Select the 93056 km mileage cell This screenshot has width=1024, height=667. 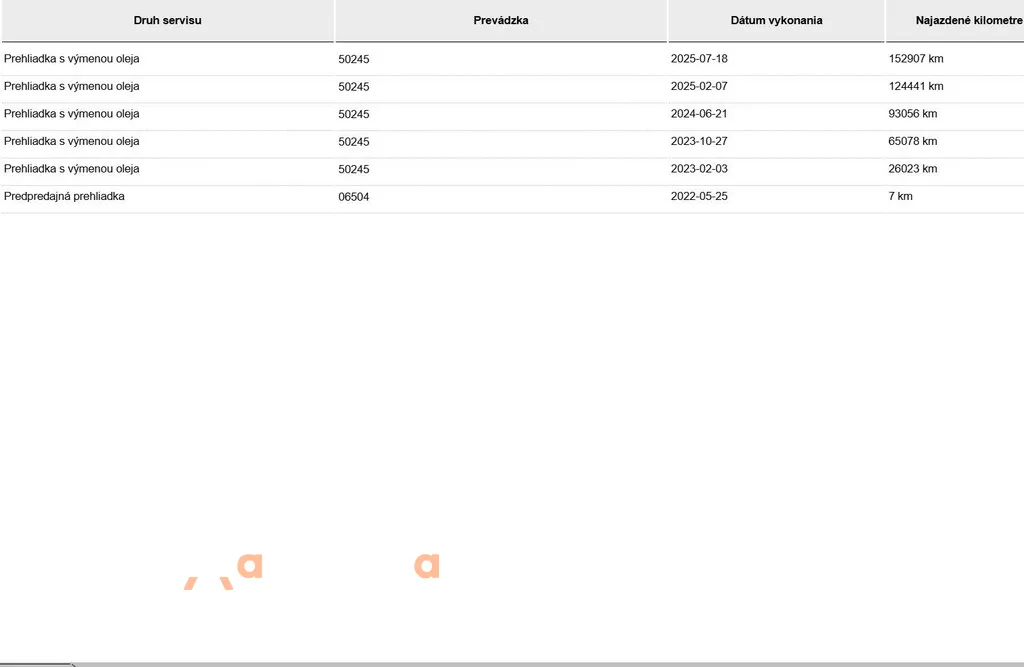[x=912, y=114]
